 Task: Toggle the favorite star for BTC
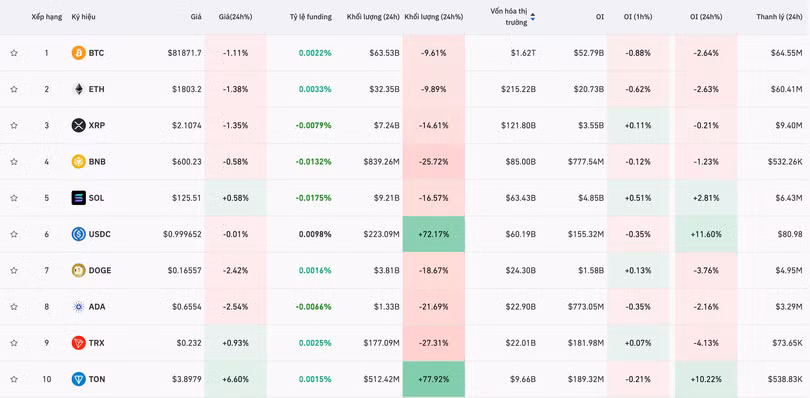point(14,53)
